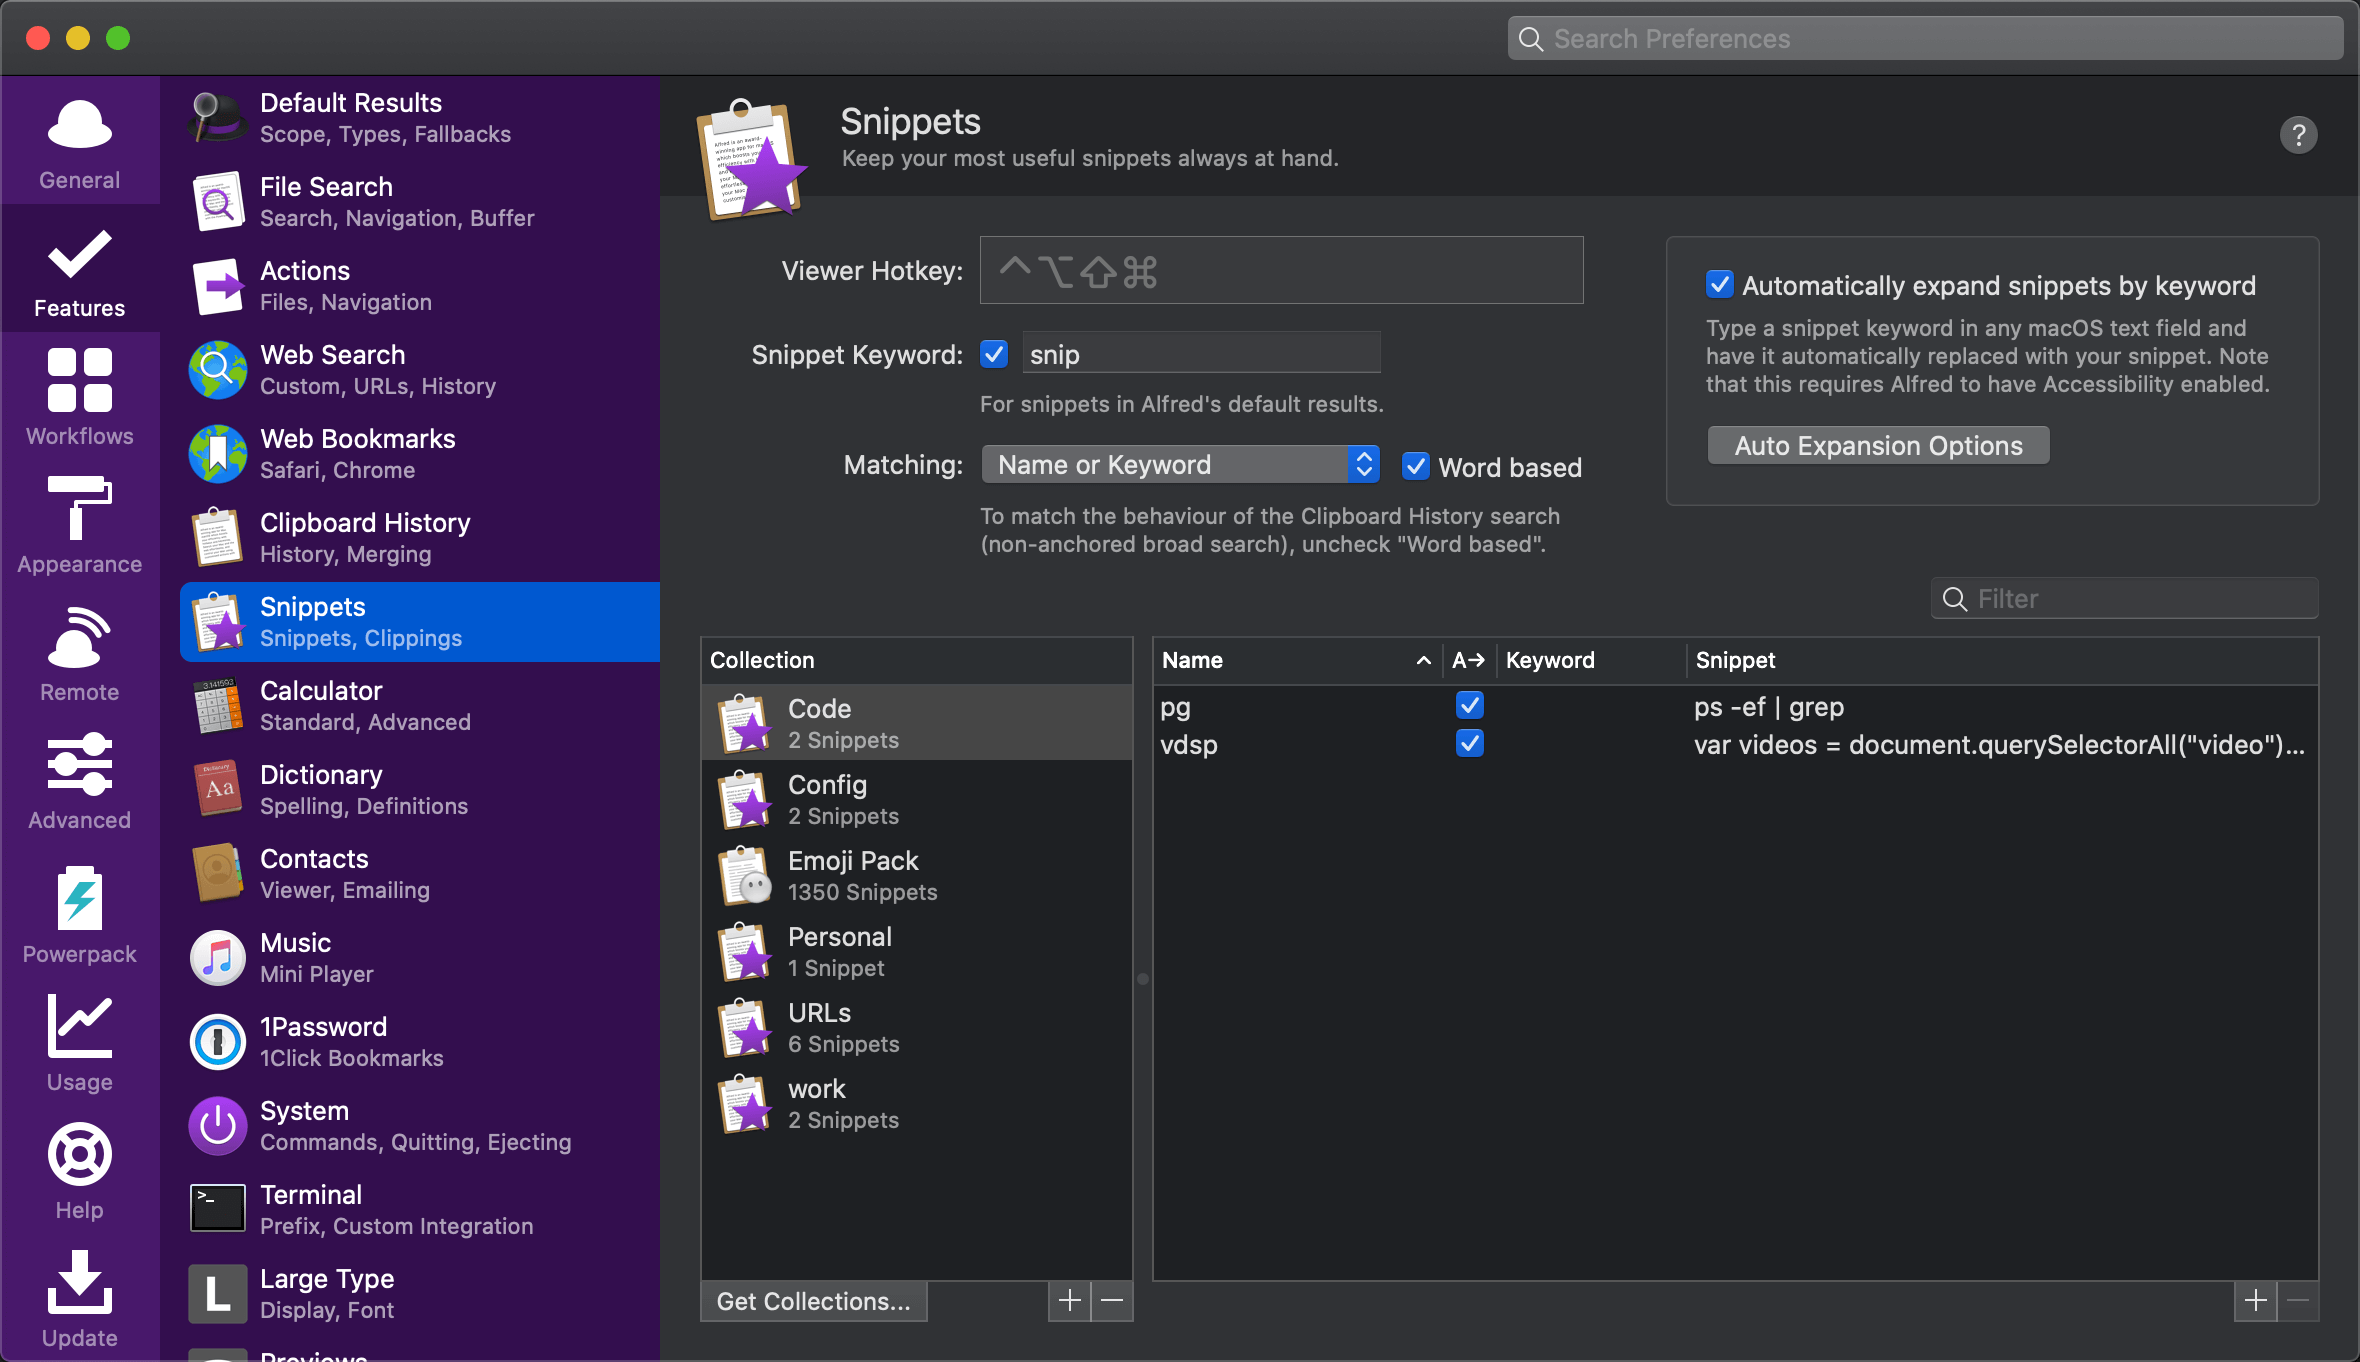Remove the selected collection with minus
This screenshot has height=1362, width=2360.
(x=1112, y=1301)
